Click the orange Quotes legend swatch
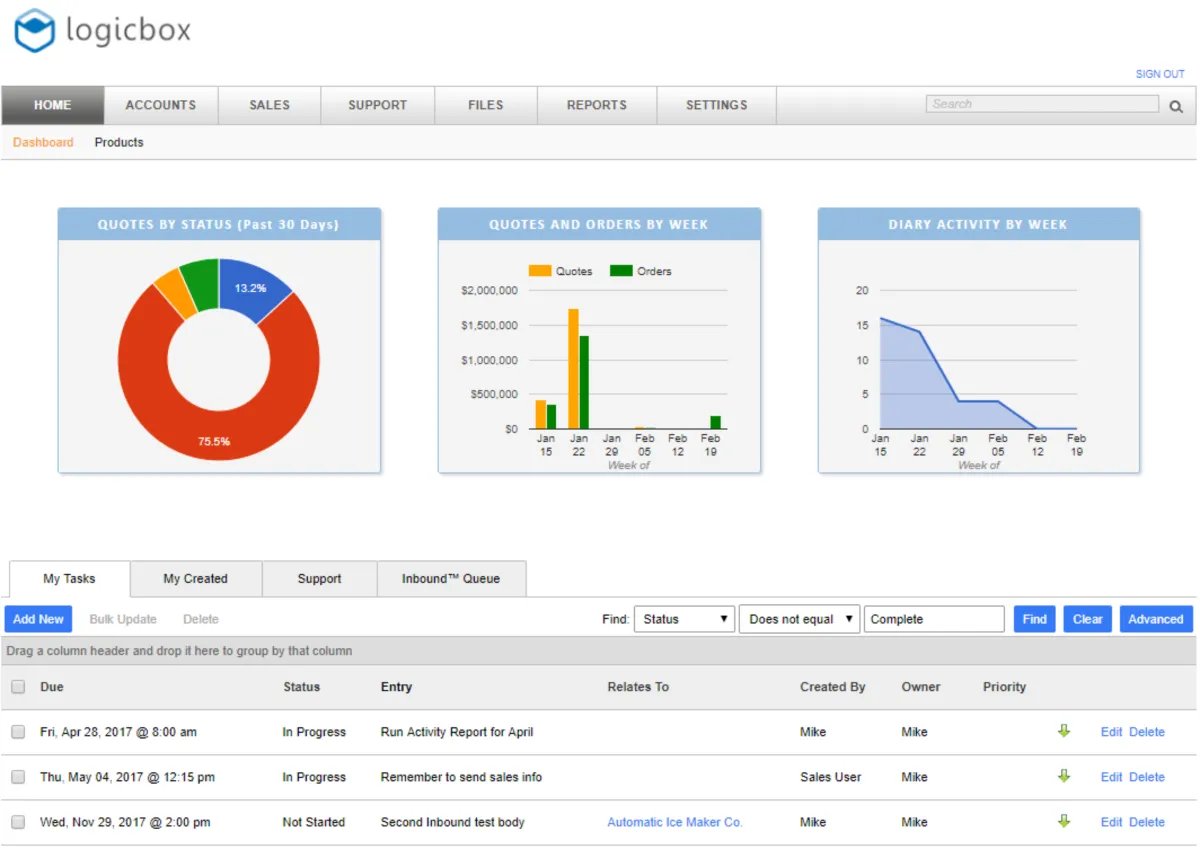This screenshot has width=1200, height=849. pos(540,271)
